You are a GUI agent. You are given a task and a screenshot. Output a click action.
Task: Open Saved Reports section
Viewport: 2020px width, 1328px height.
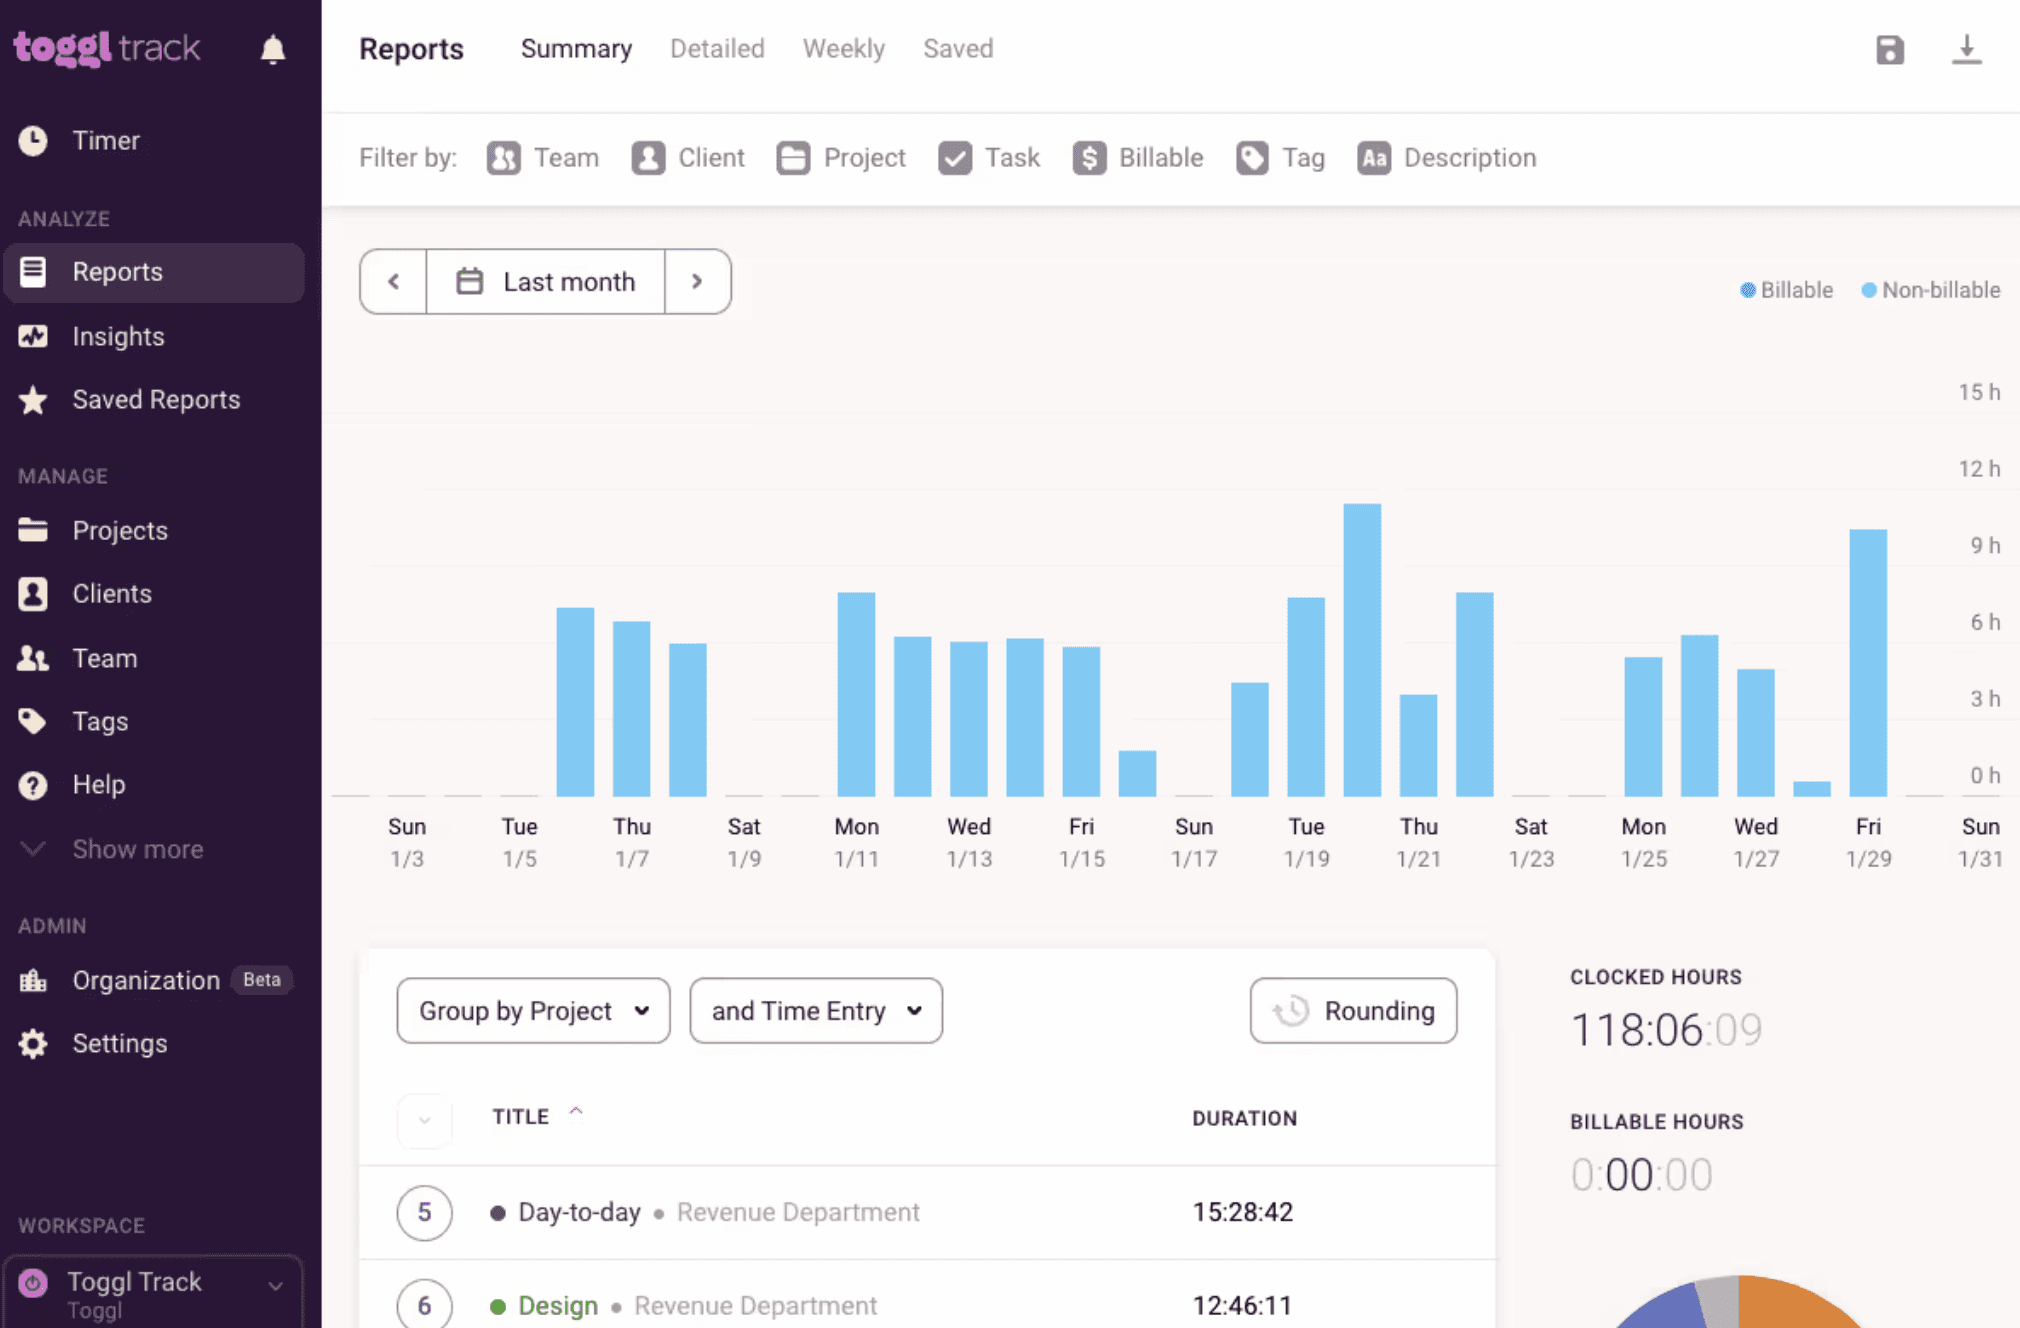(x=157, y=399)
